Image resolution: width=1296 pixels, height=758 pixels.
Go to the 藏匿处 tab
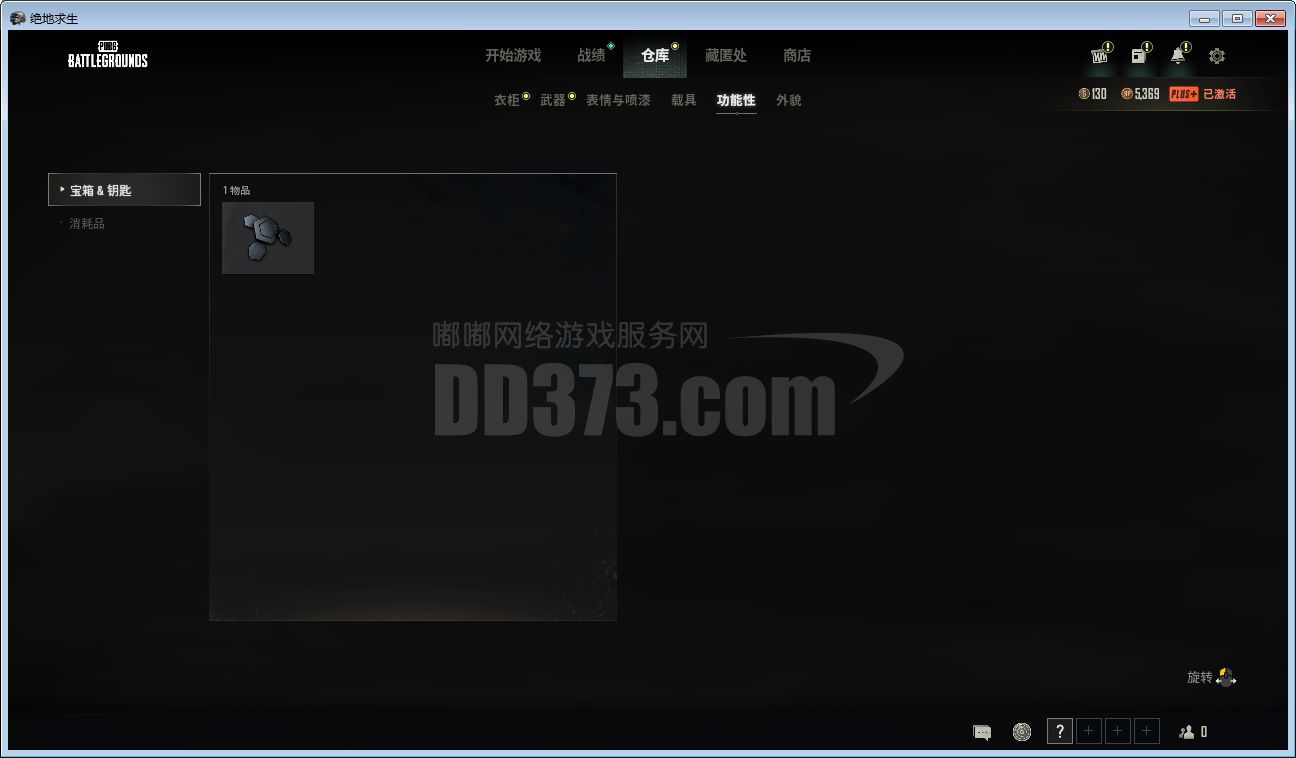[725, 56]
